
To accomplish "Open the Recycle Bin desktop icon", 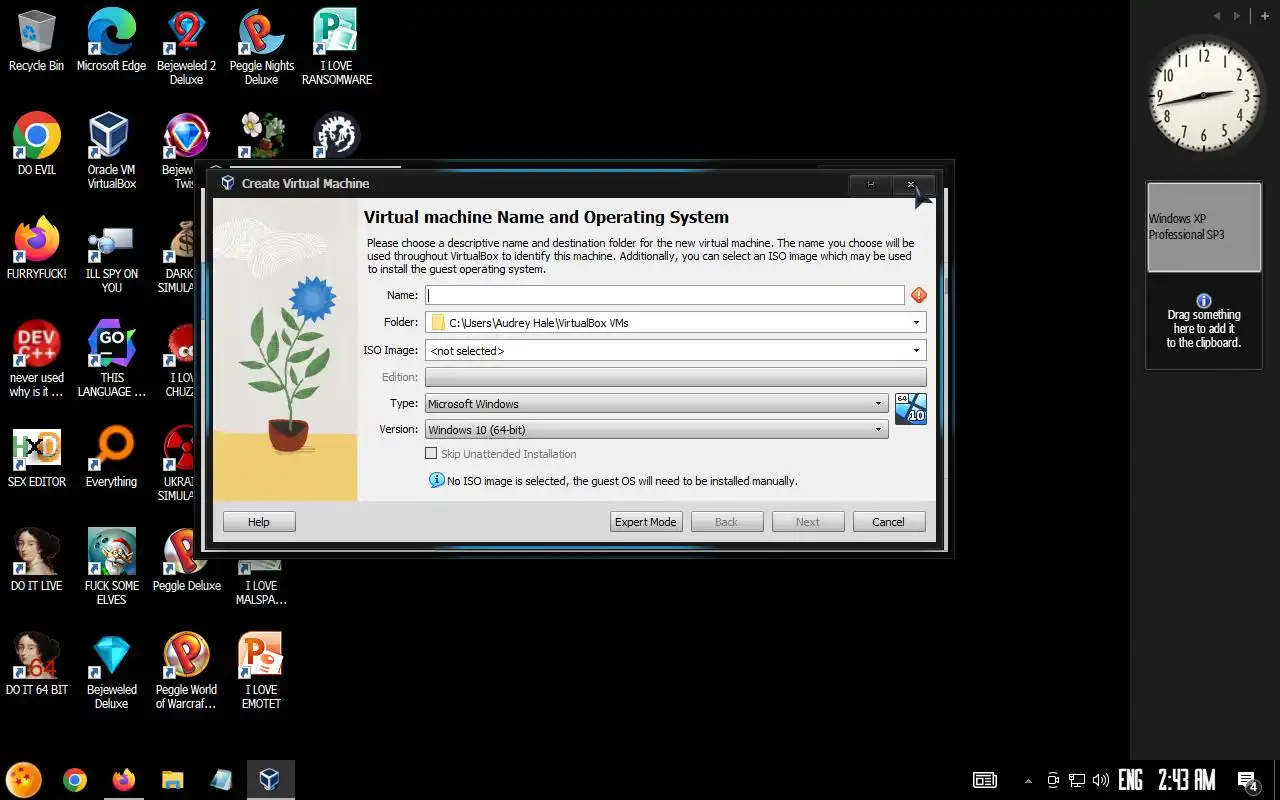I will pos(36,40).
